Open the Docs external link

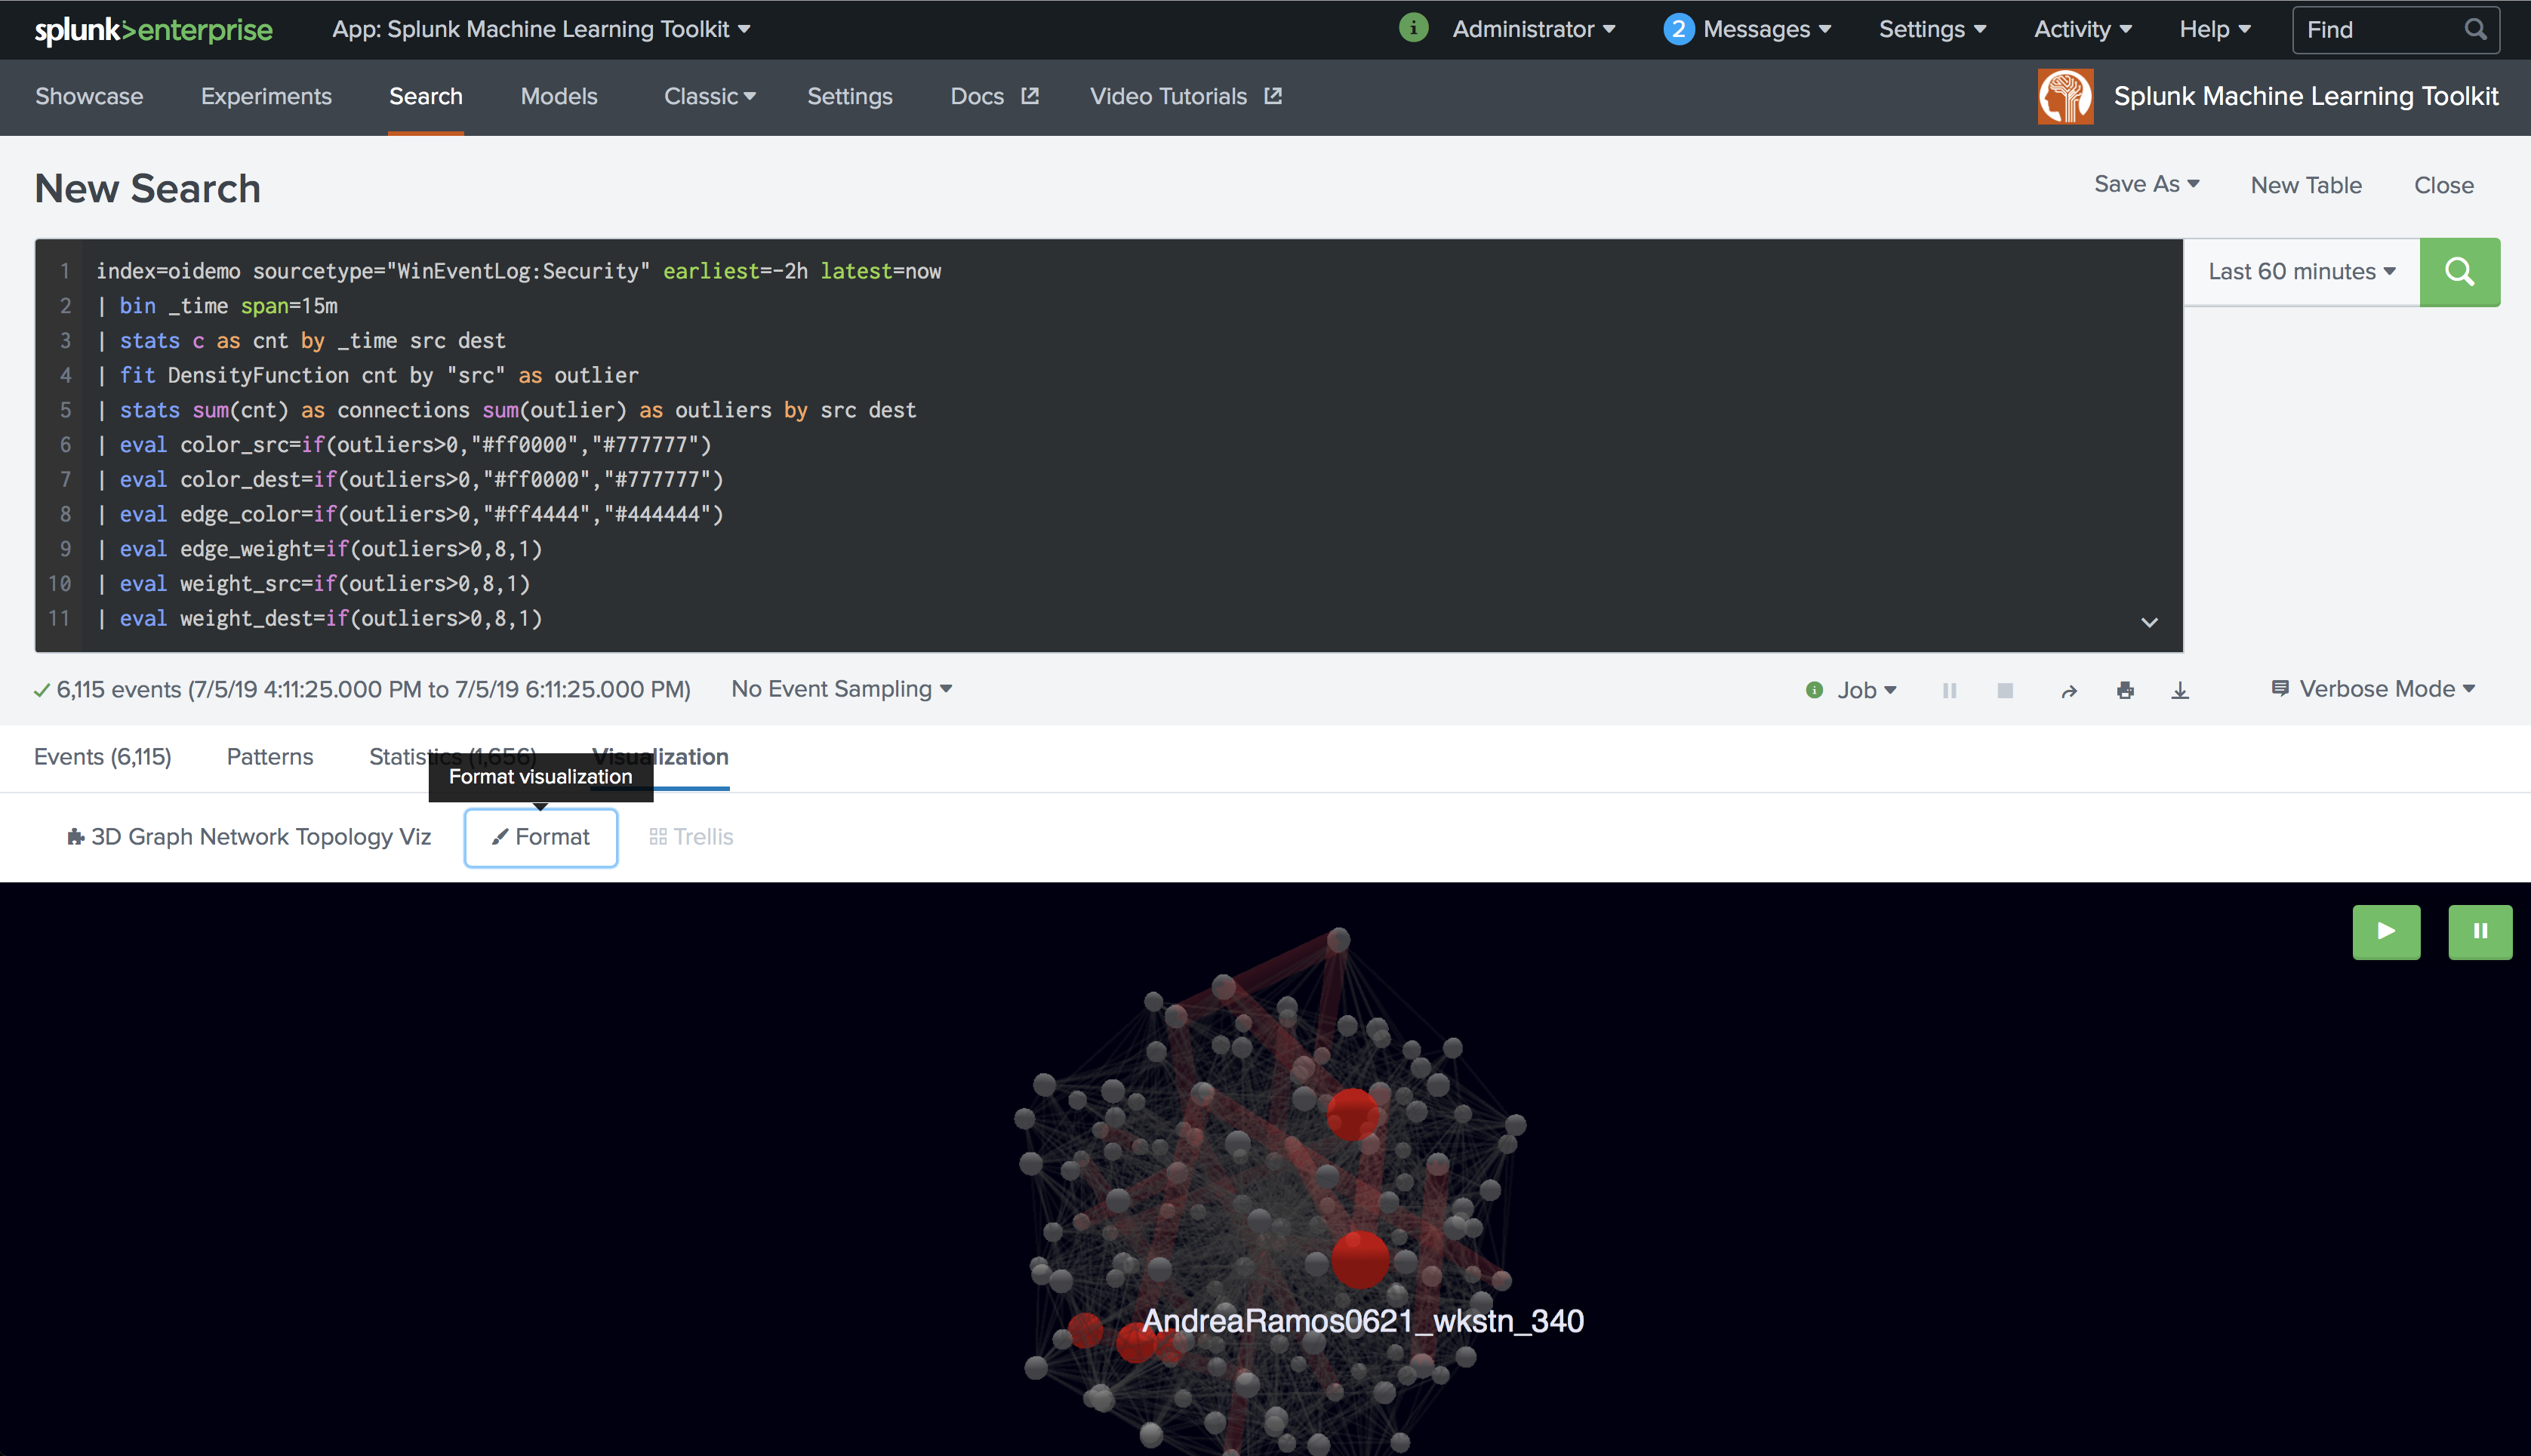[x=994, y=96]
